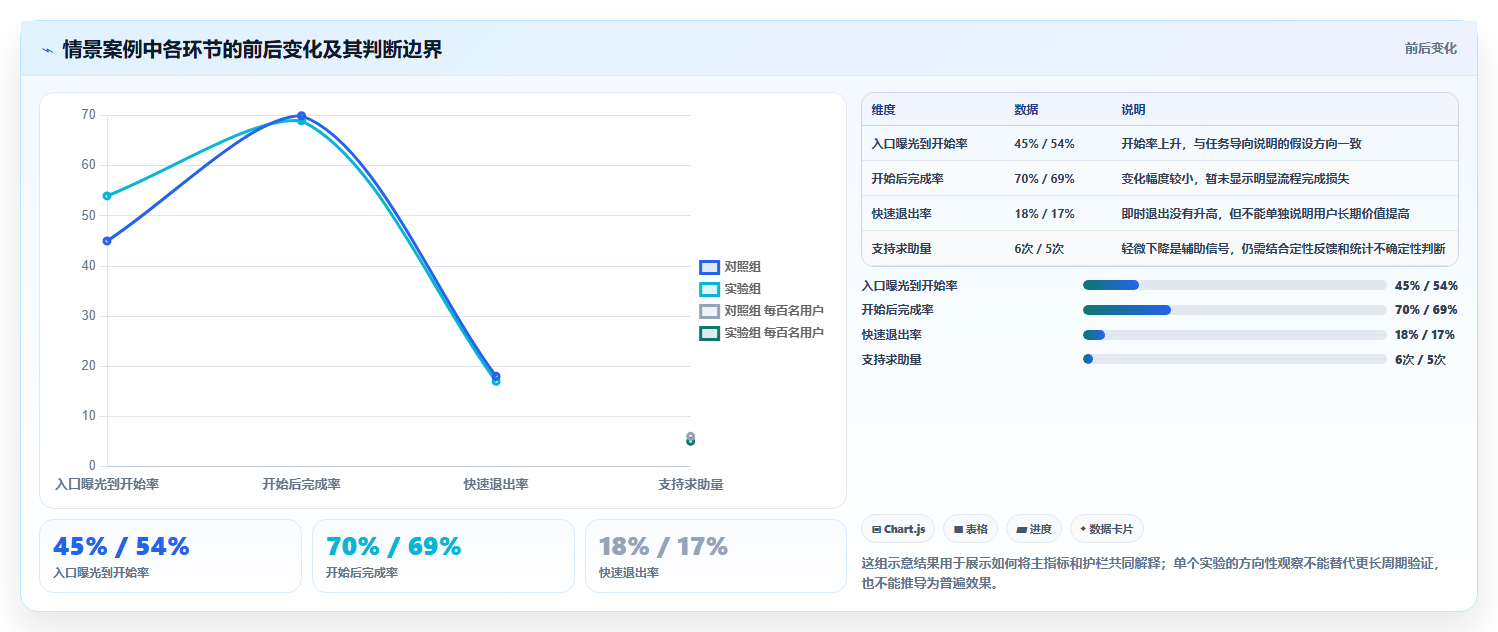Screen dimensions: 1498x632
Task: Toggle the 实验组 每百名用户 legend entry
Action: point(761,333)
